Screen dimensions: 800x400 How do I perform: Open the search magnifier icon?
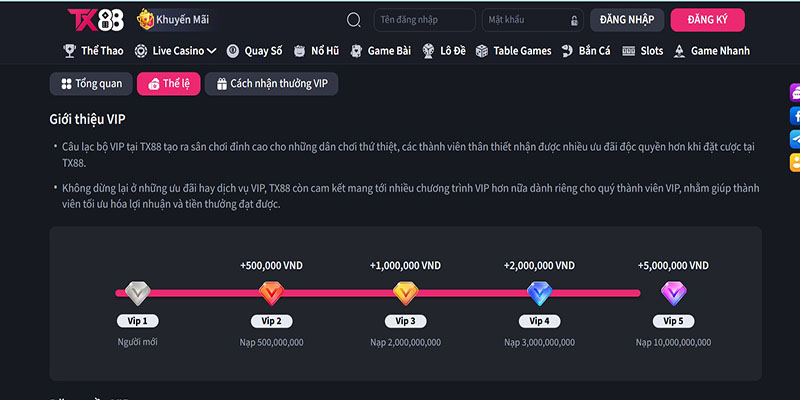(354, 20)
